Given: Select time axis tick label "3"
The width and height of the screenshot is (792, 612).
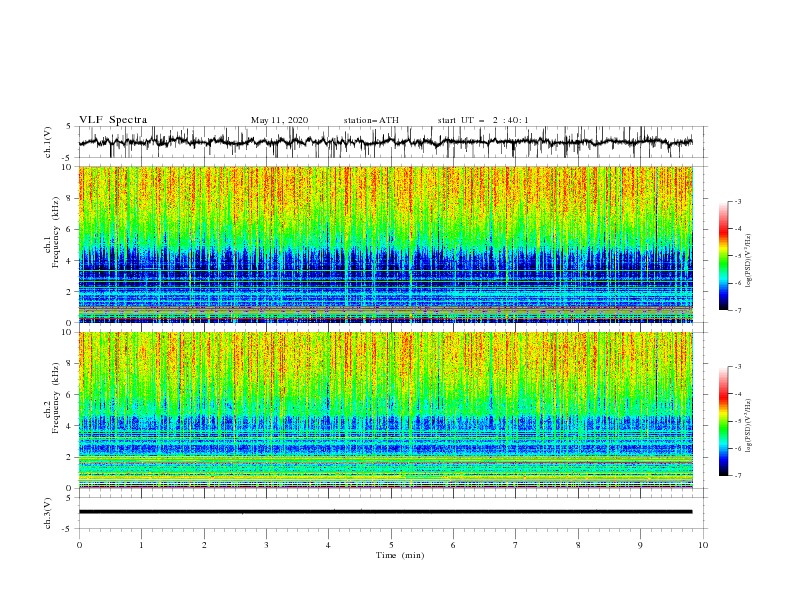Looking at the screenshot, I should click(x=266, y=545).
